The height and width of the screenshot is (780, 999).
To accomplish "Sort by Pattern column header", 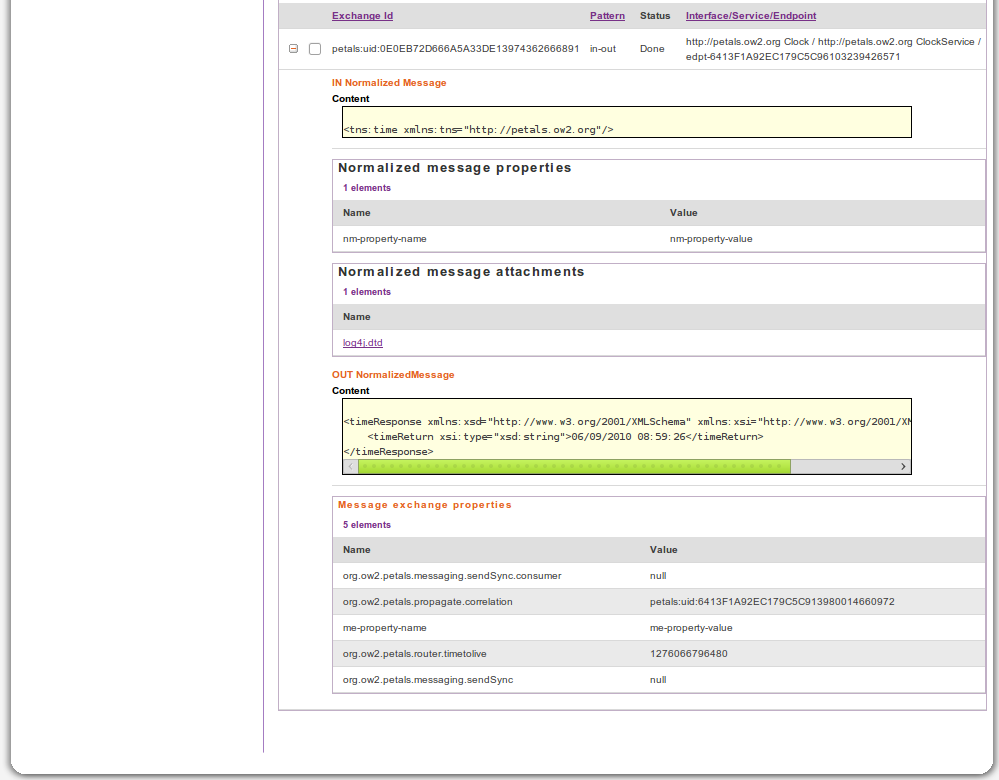I will coord(607,16).
